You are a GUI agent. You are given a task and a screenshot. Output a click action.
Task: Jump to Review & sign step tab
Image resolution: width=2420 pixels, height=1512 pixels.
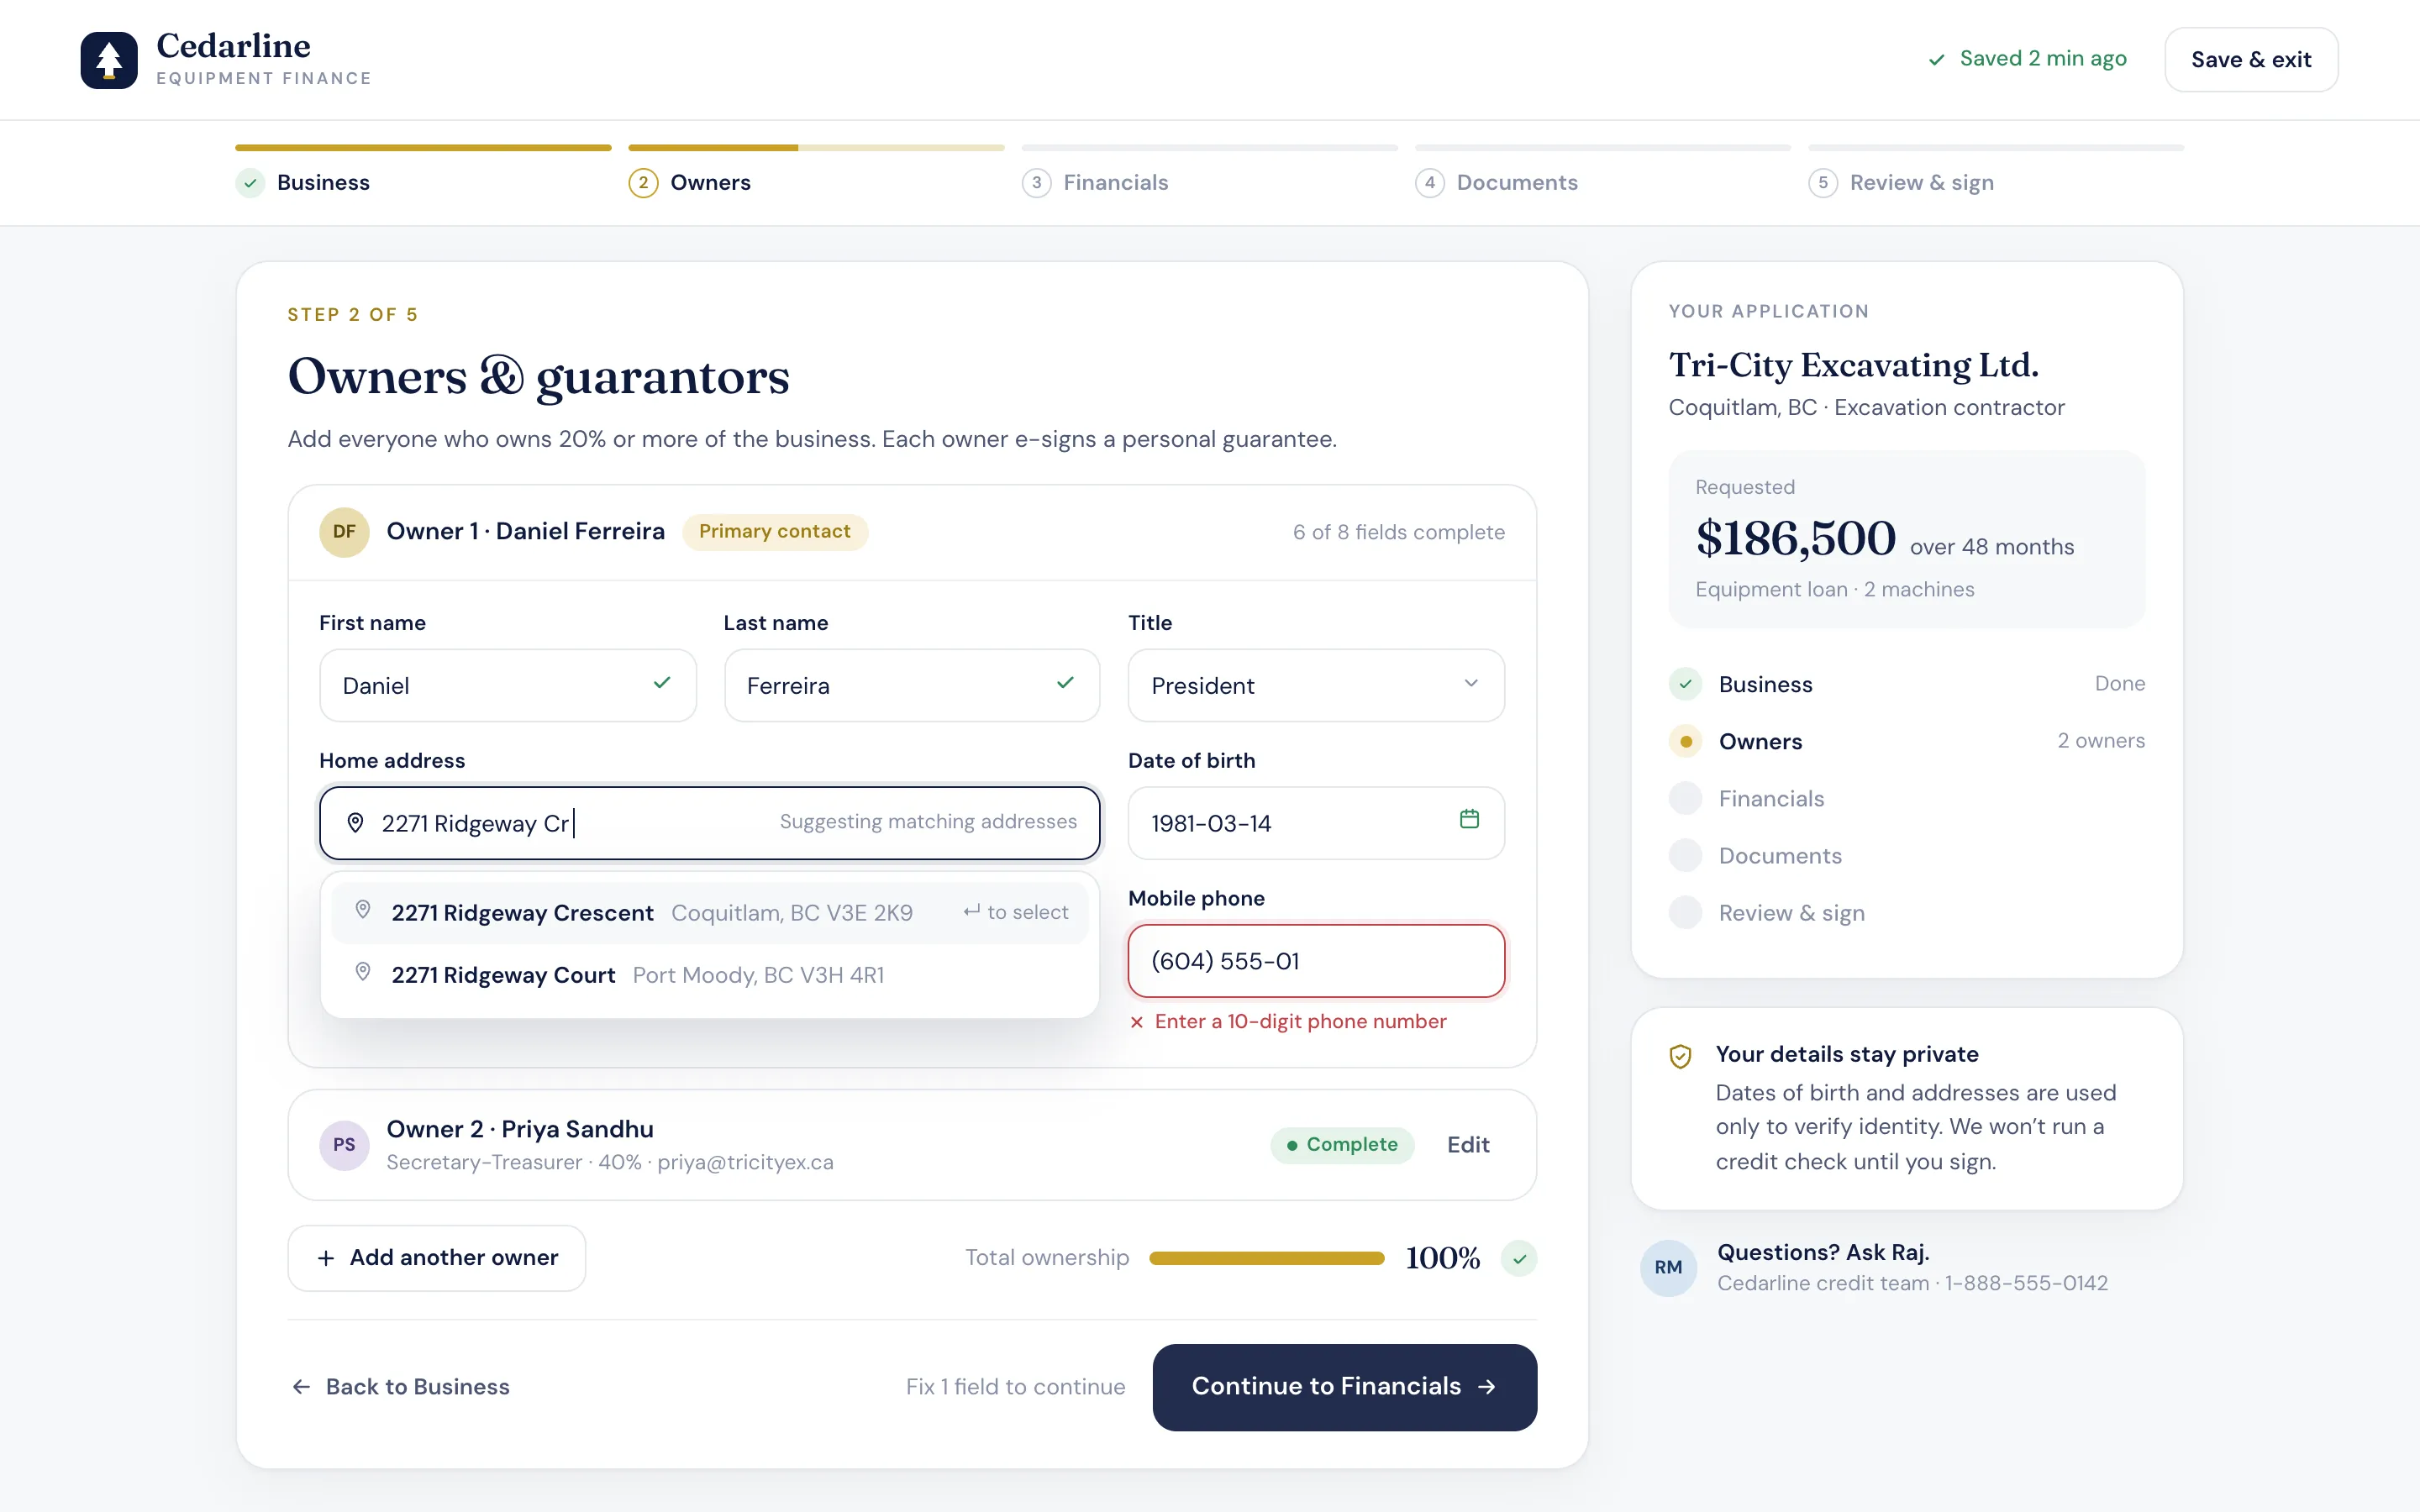click(1996, 172)
